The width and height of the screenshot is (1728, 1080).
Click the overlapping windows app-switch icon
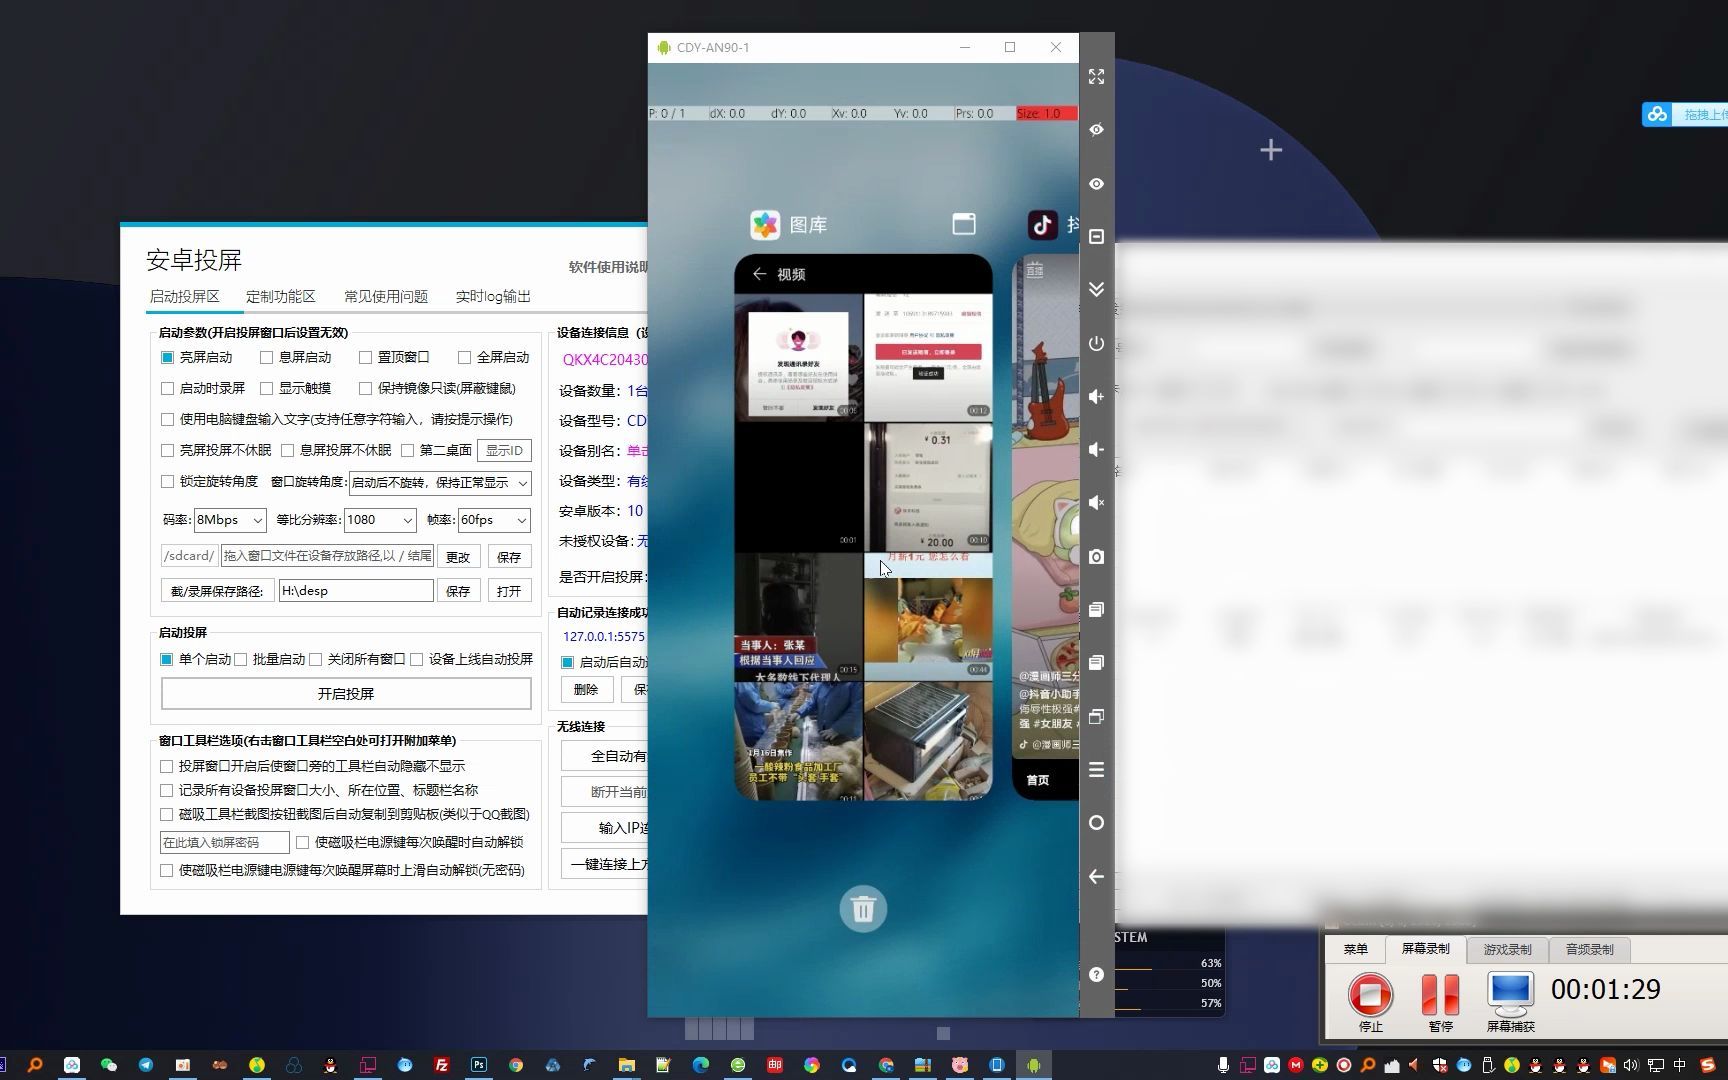coord(1096,717)
